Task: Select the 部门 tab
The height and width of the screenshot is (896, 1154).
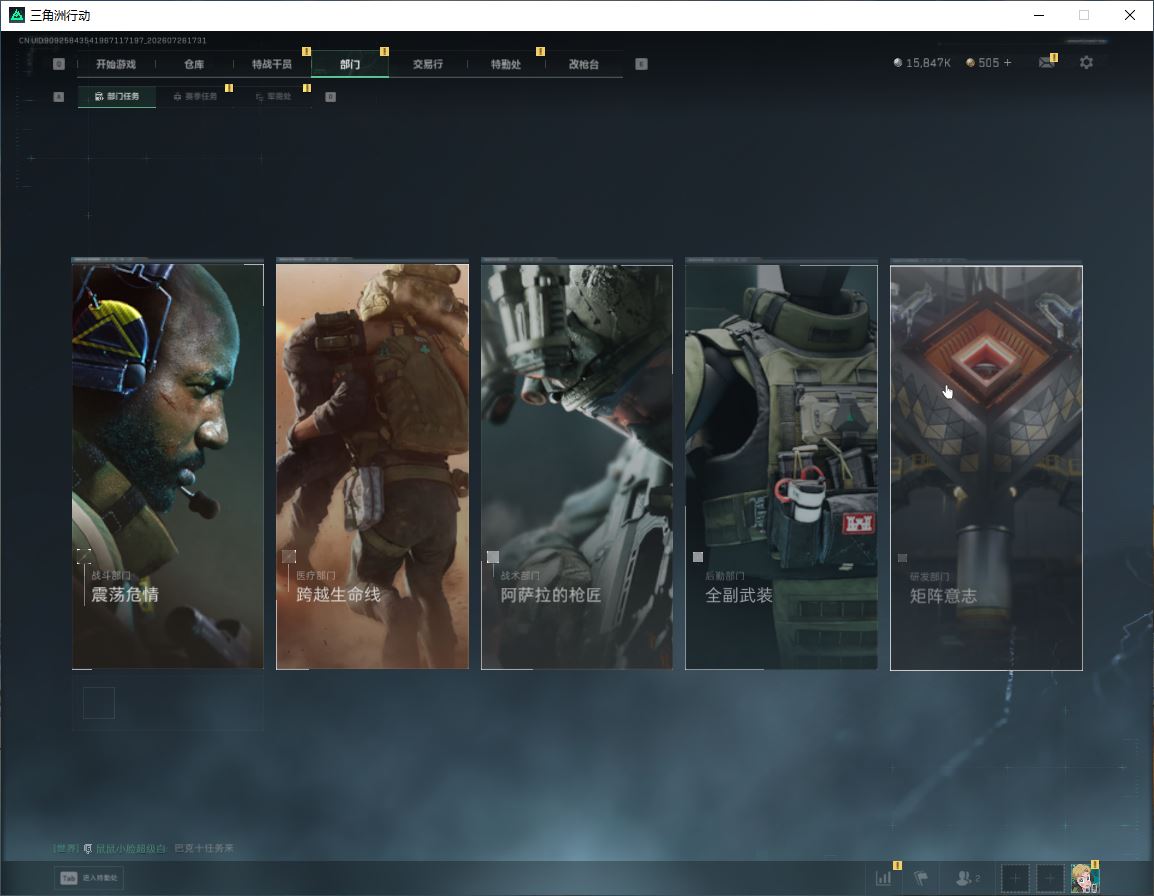Action: click(350, 64)
